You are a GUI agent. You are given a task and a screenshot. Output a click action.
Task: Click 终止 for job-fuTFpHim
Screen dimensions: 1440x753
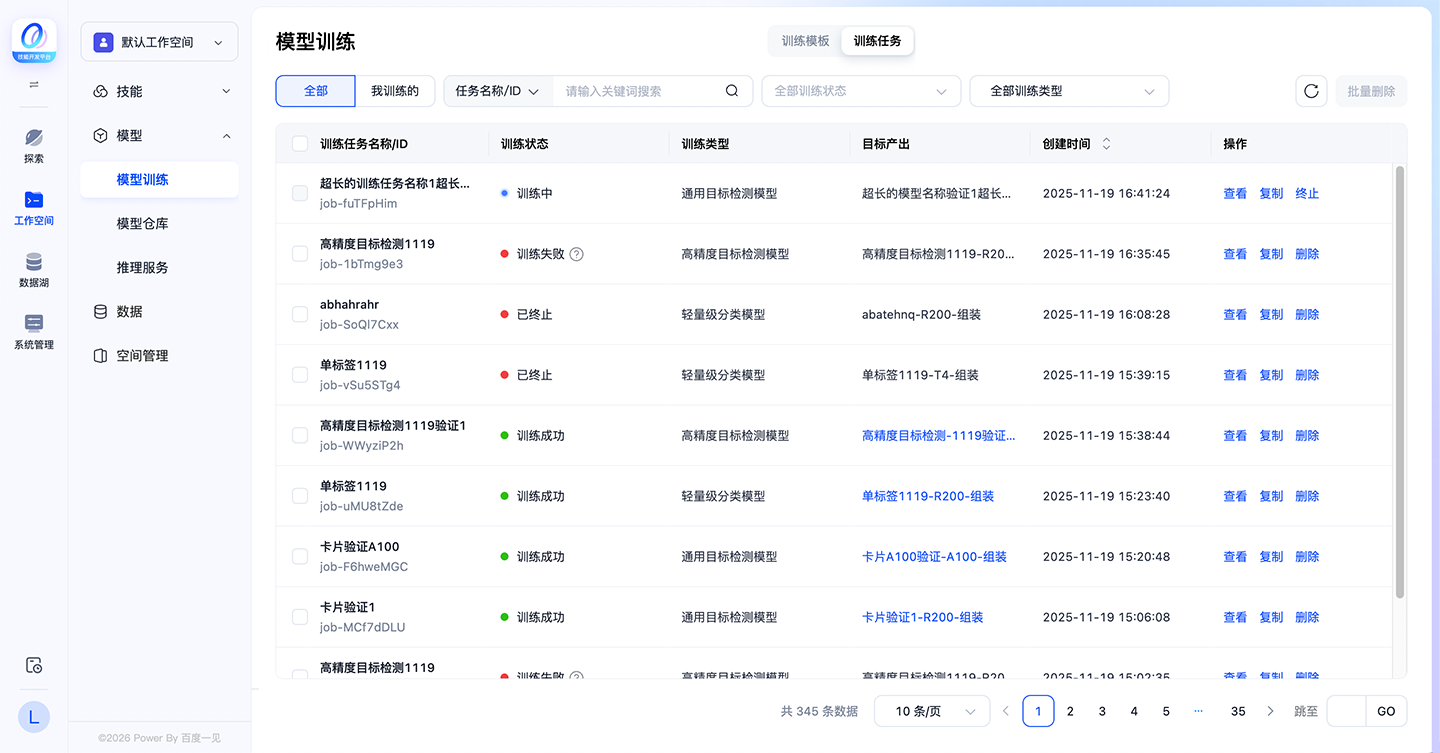(1307, 193)
